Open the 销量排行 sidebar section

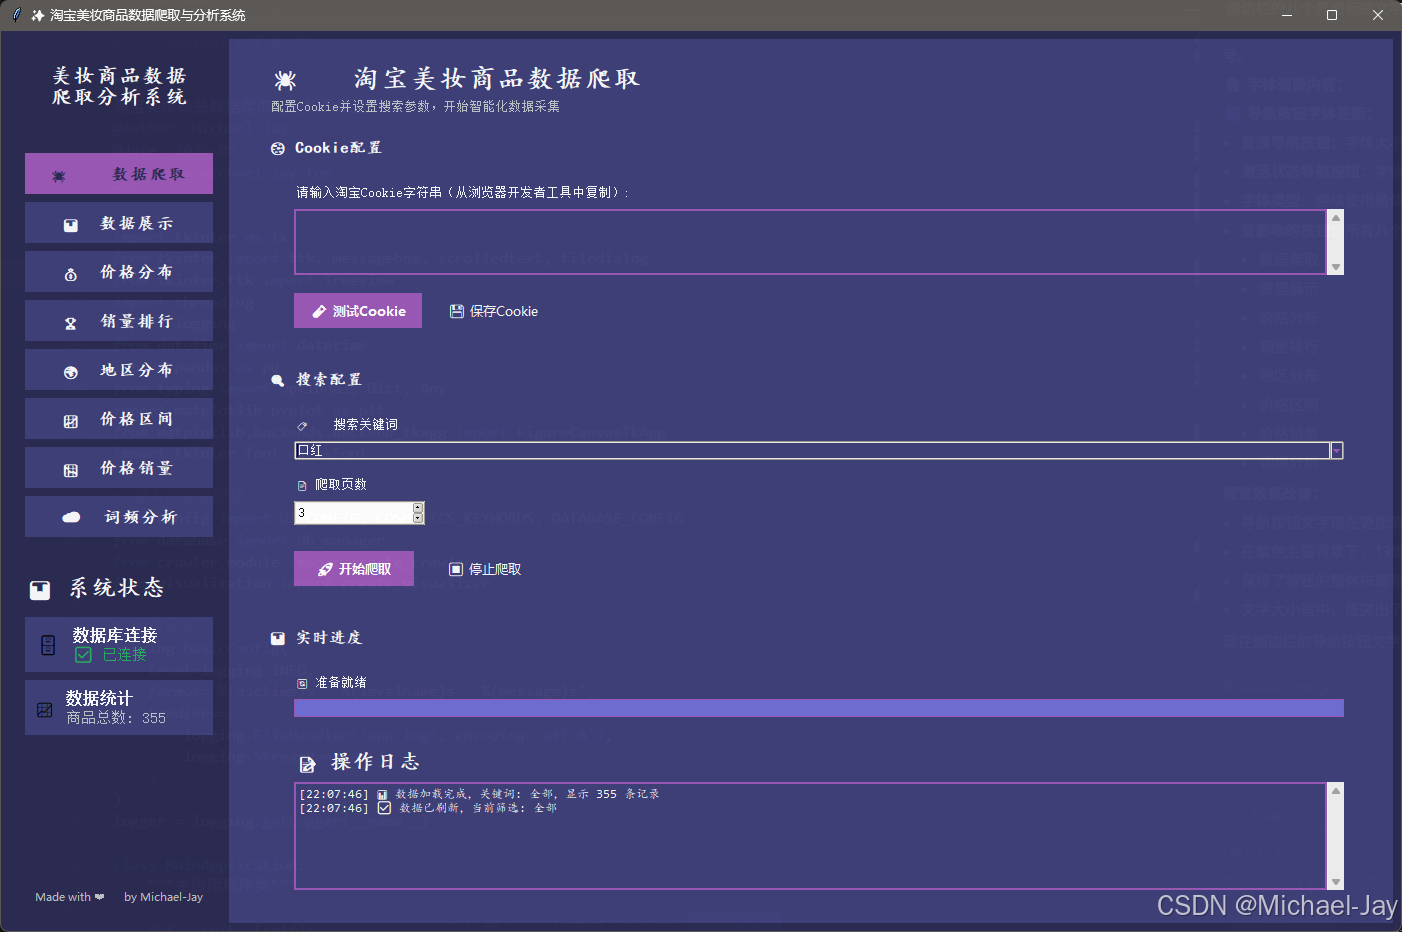(x=119, y=321)
